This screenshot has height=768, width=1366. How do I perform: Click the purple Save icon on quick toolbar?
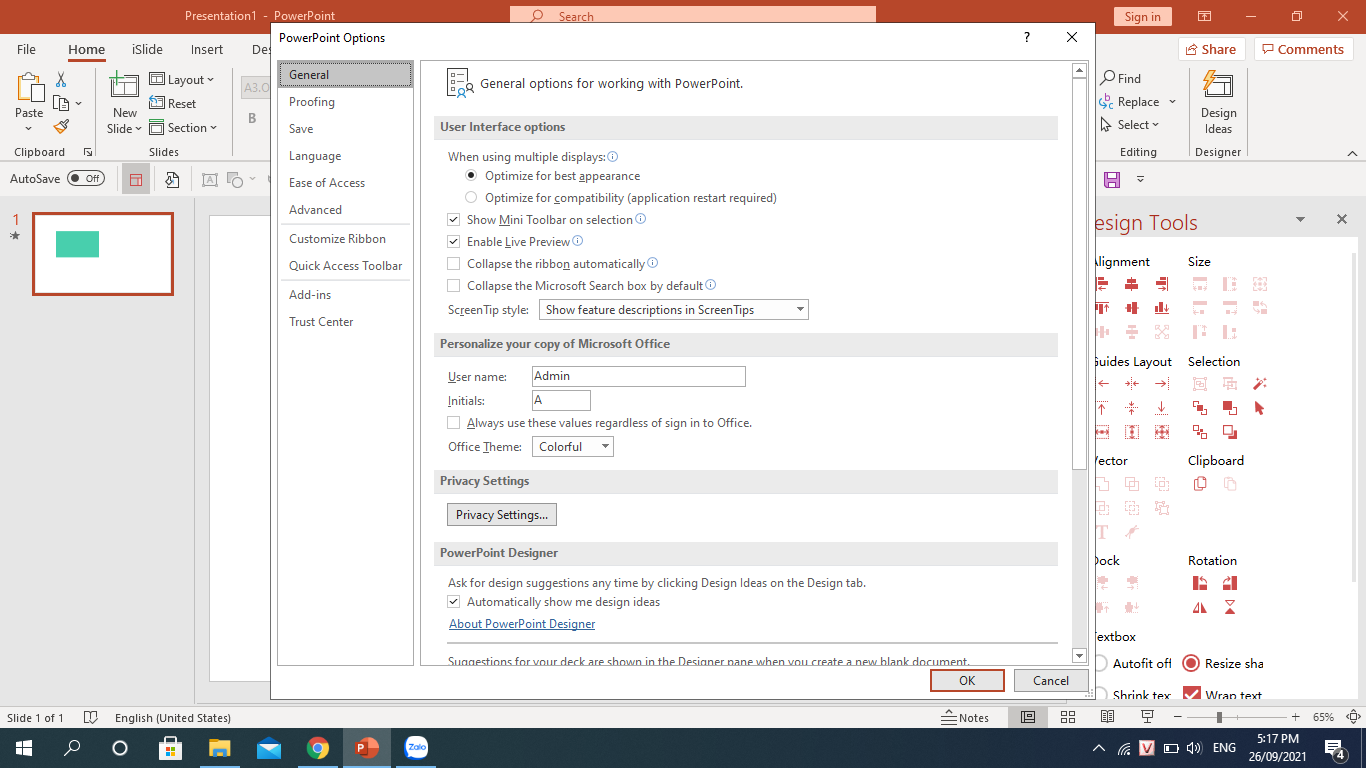[x=1111, y=180]
